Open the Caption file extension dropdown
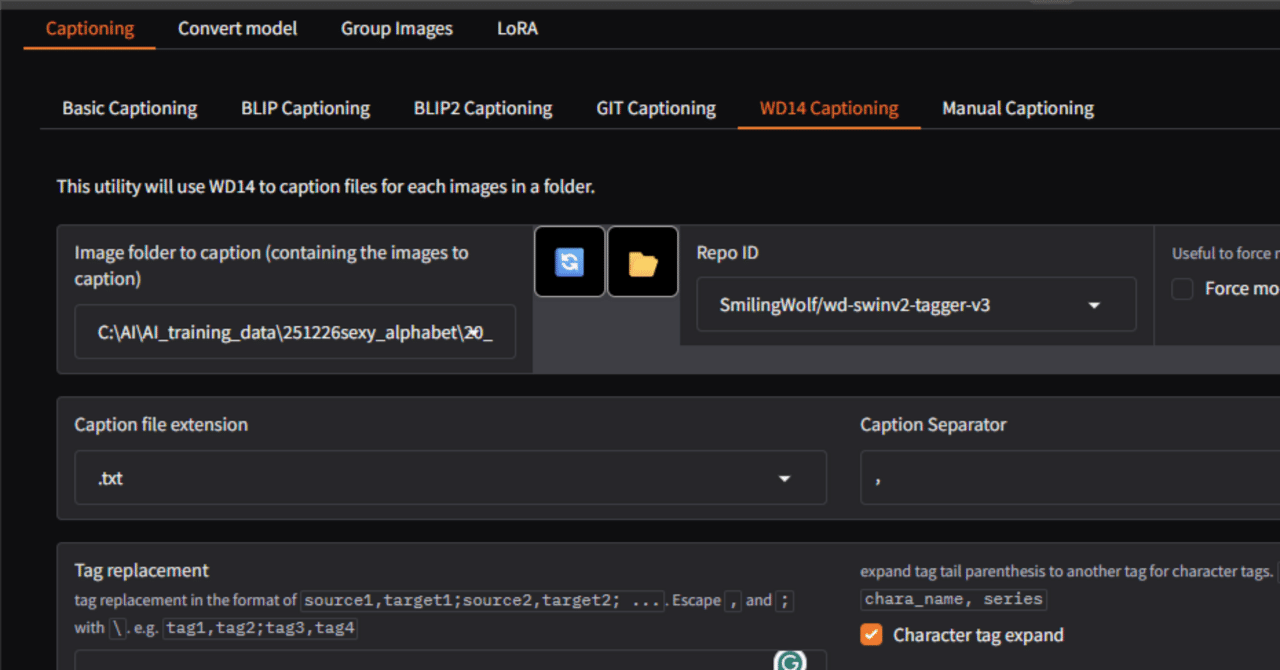The image size is (1280, 670). coord(784,479)
